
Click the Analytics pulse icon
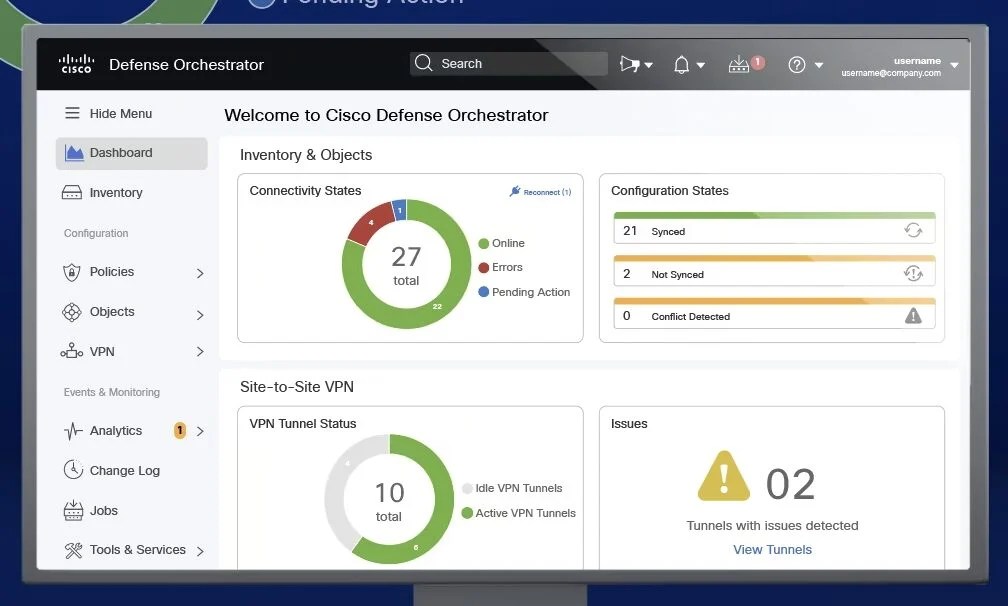pyautogui.click(x=73, y=431)
